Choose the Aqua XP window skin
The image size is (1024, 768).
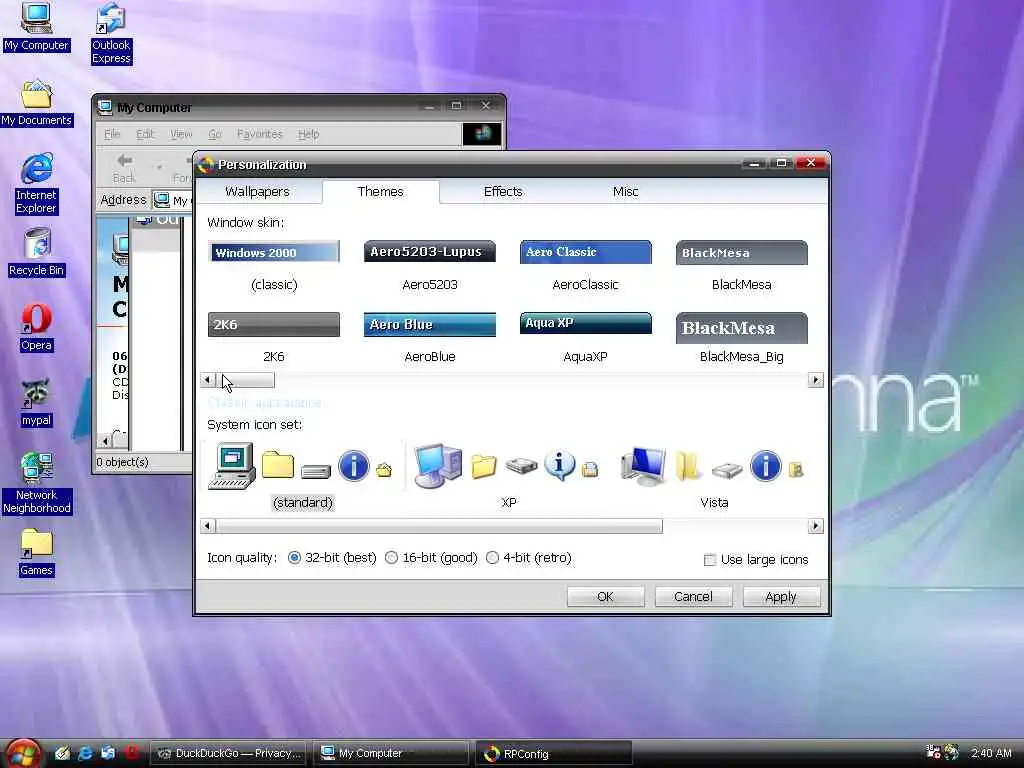pos(586,338)
